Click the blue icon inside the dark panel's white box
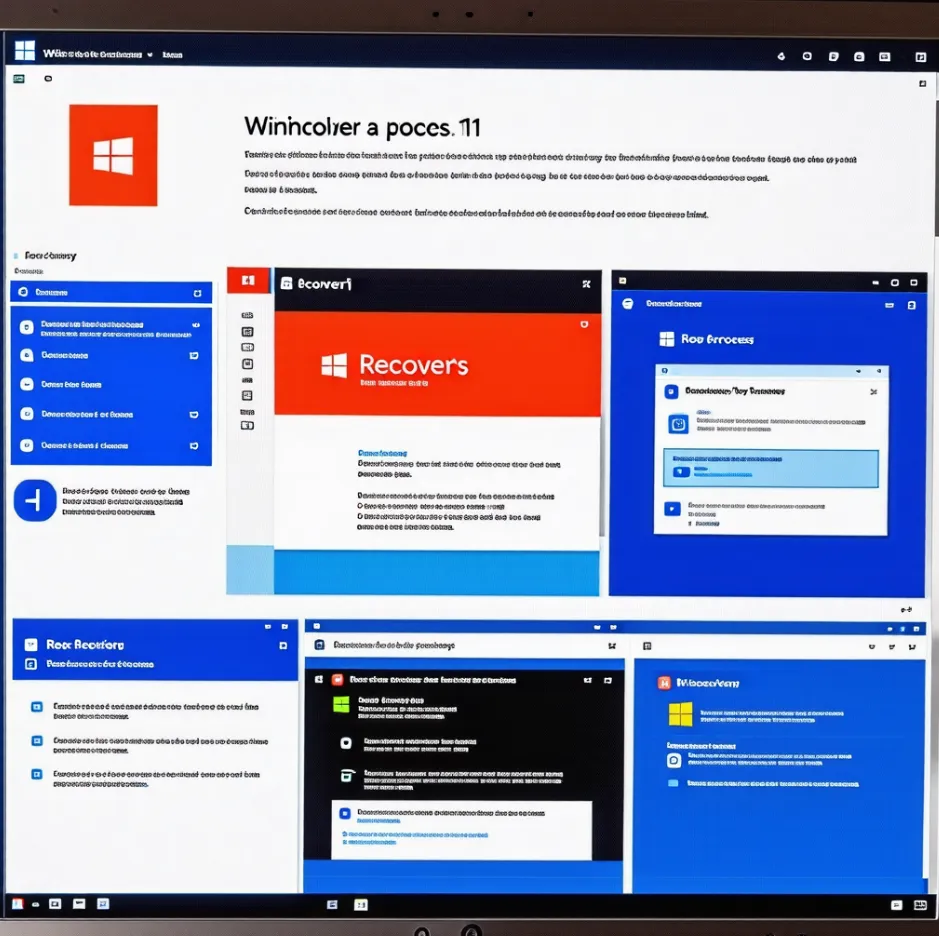 pyautogui.click(x=344, y=813)
